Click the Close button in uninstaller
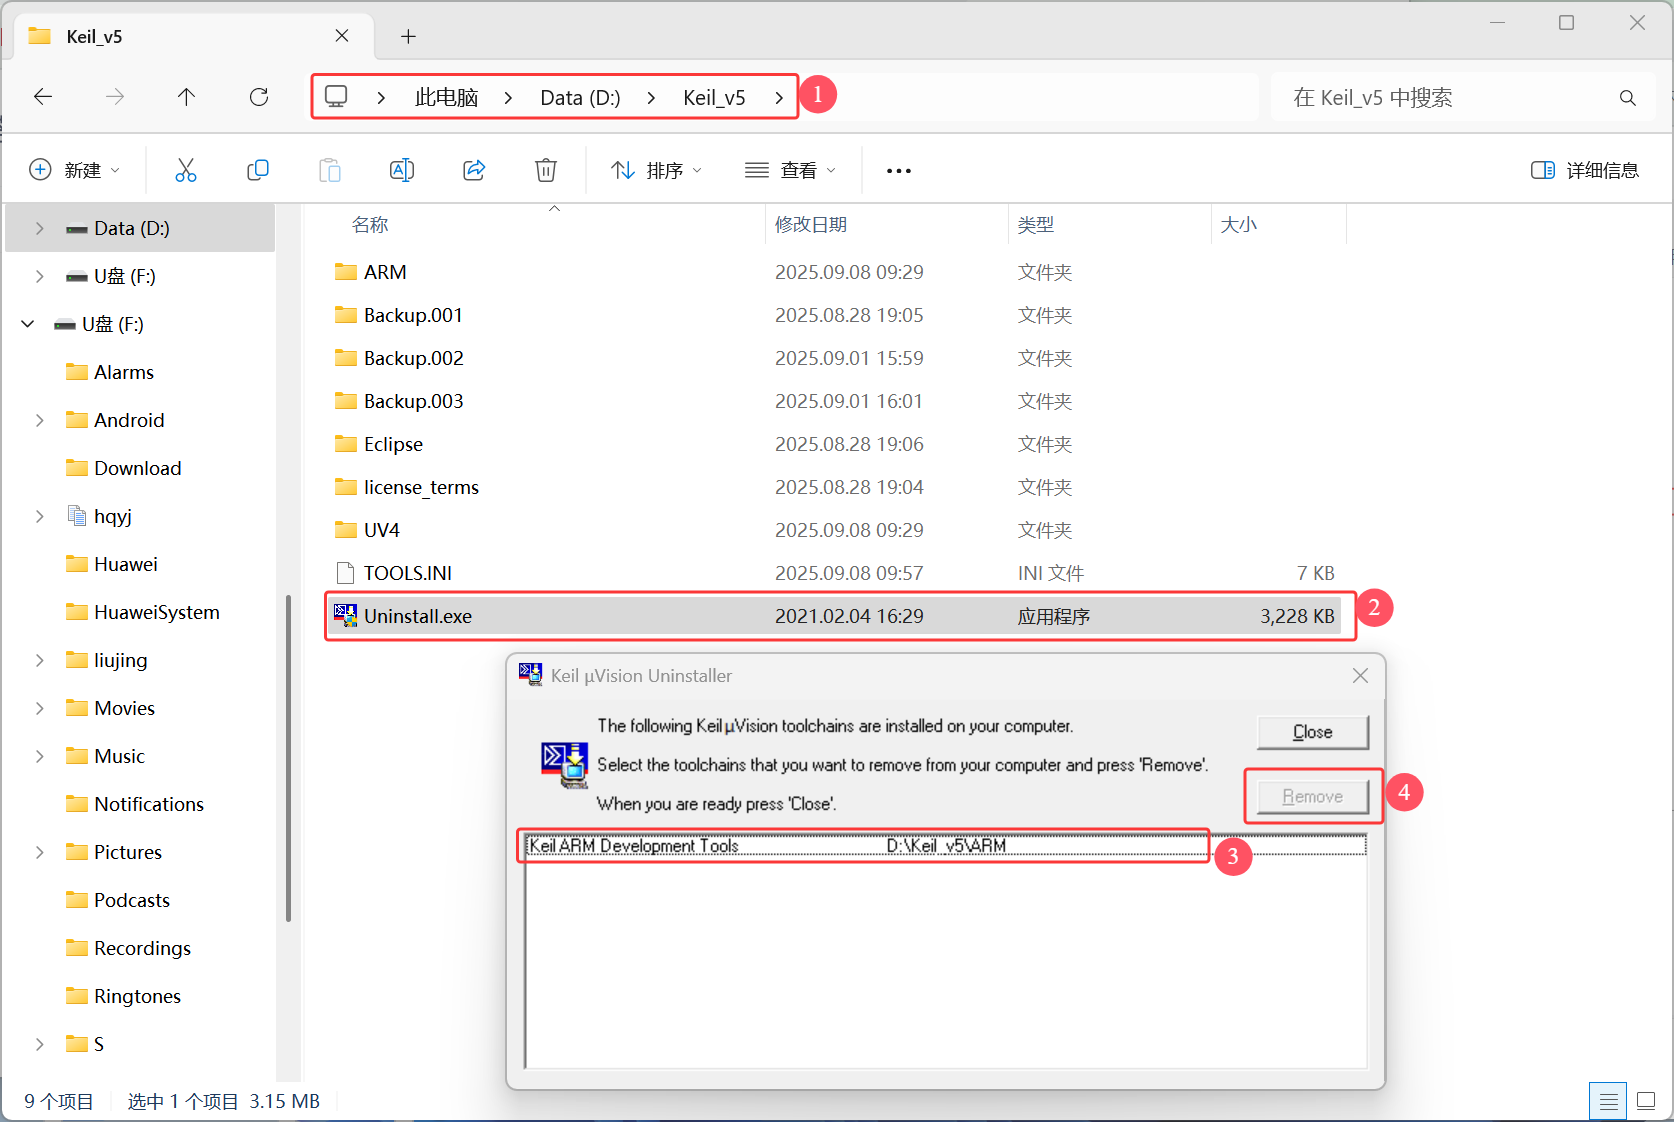This screenshot has width=1674, height=1122. 1313,732
